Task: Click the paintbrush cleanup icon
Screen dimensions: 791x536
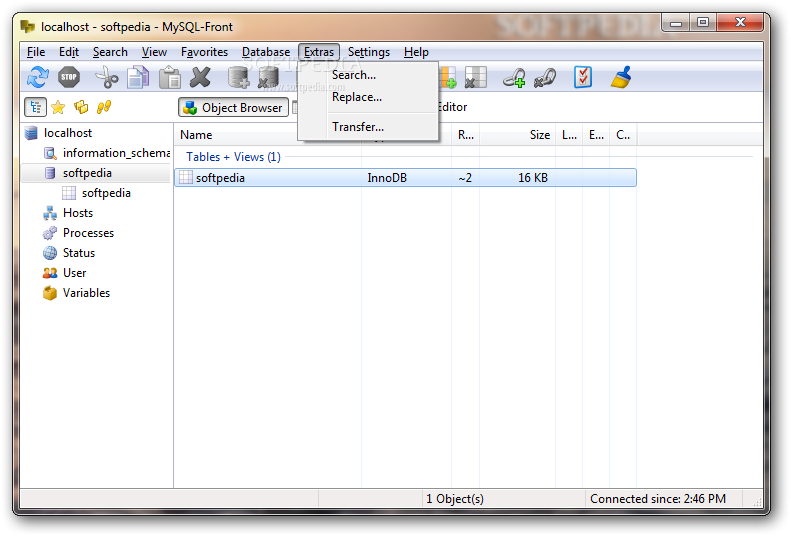Action: 621,78
